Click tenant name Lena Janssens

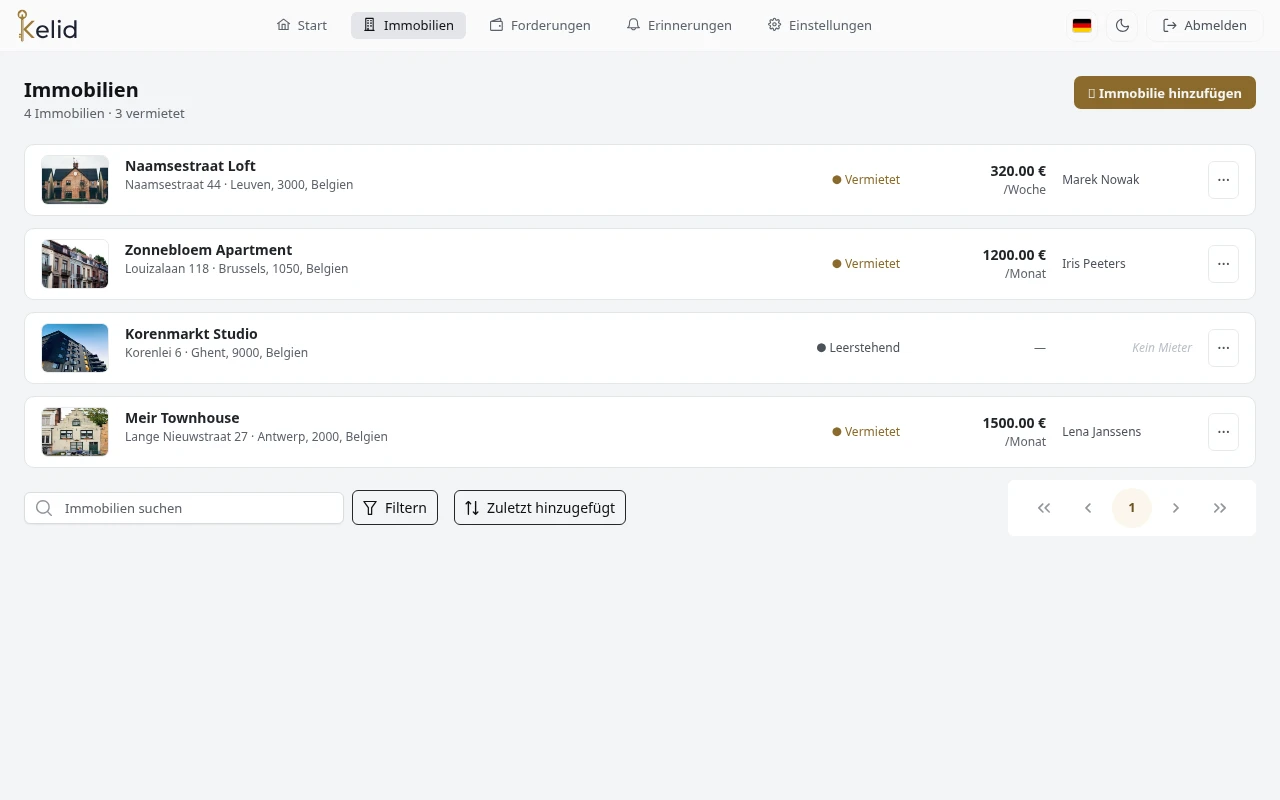point(1101,432)
